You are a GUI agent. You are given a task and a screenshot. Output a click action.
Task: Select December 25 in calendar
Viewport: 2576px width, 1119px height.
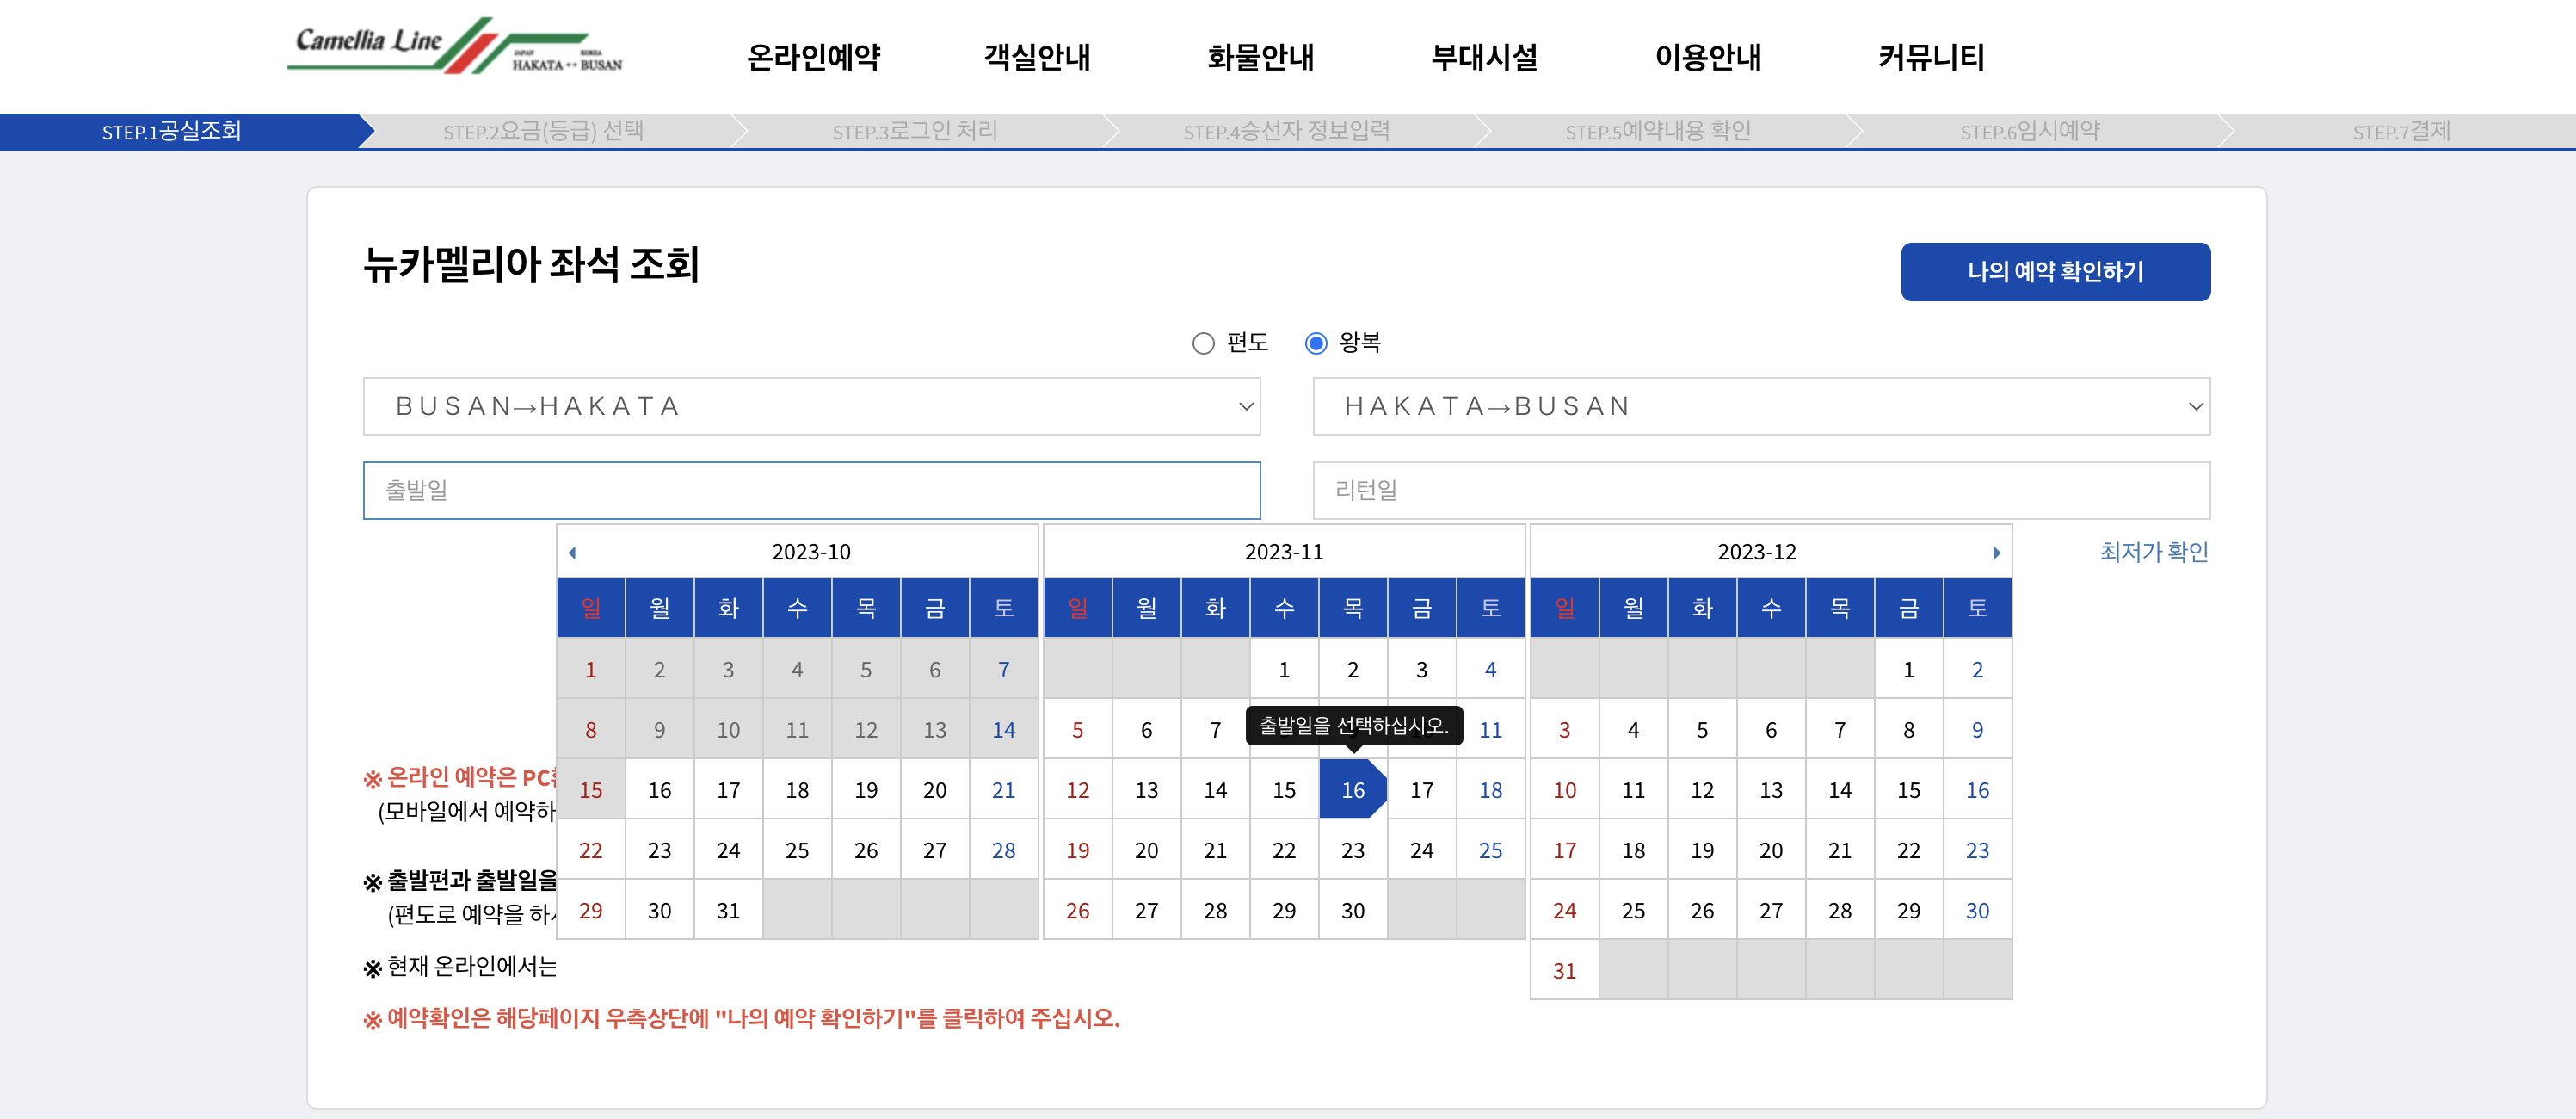point(1633,910)
